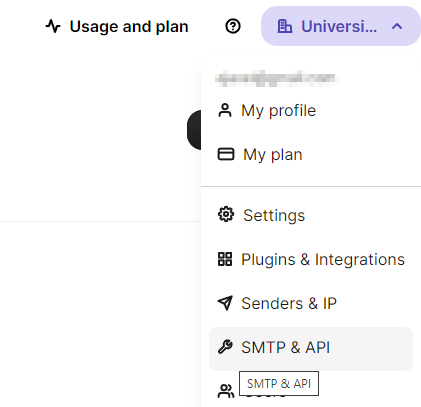The image size is (421, 407).
Task: Toggle the Universi... account dropdown
Action: click(x=341, y=26)
